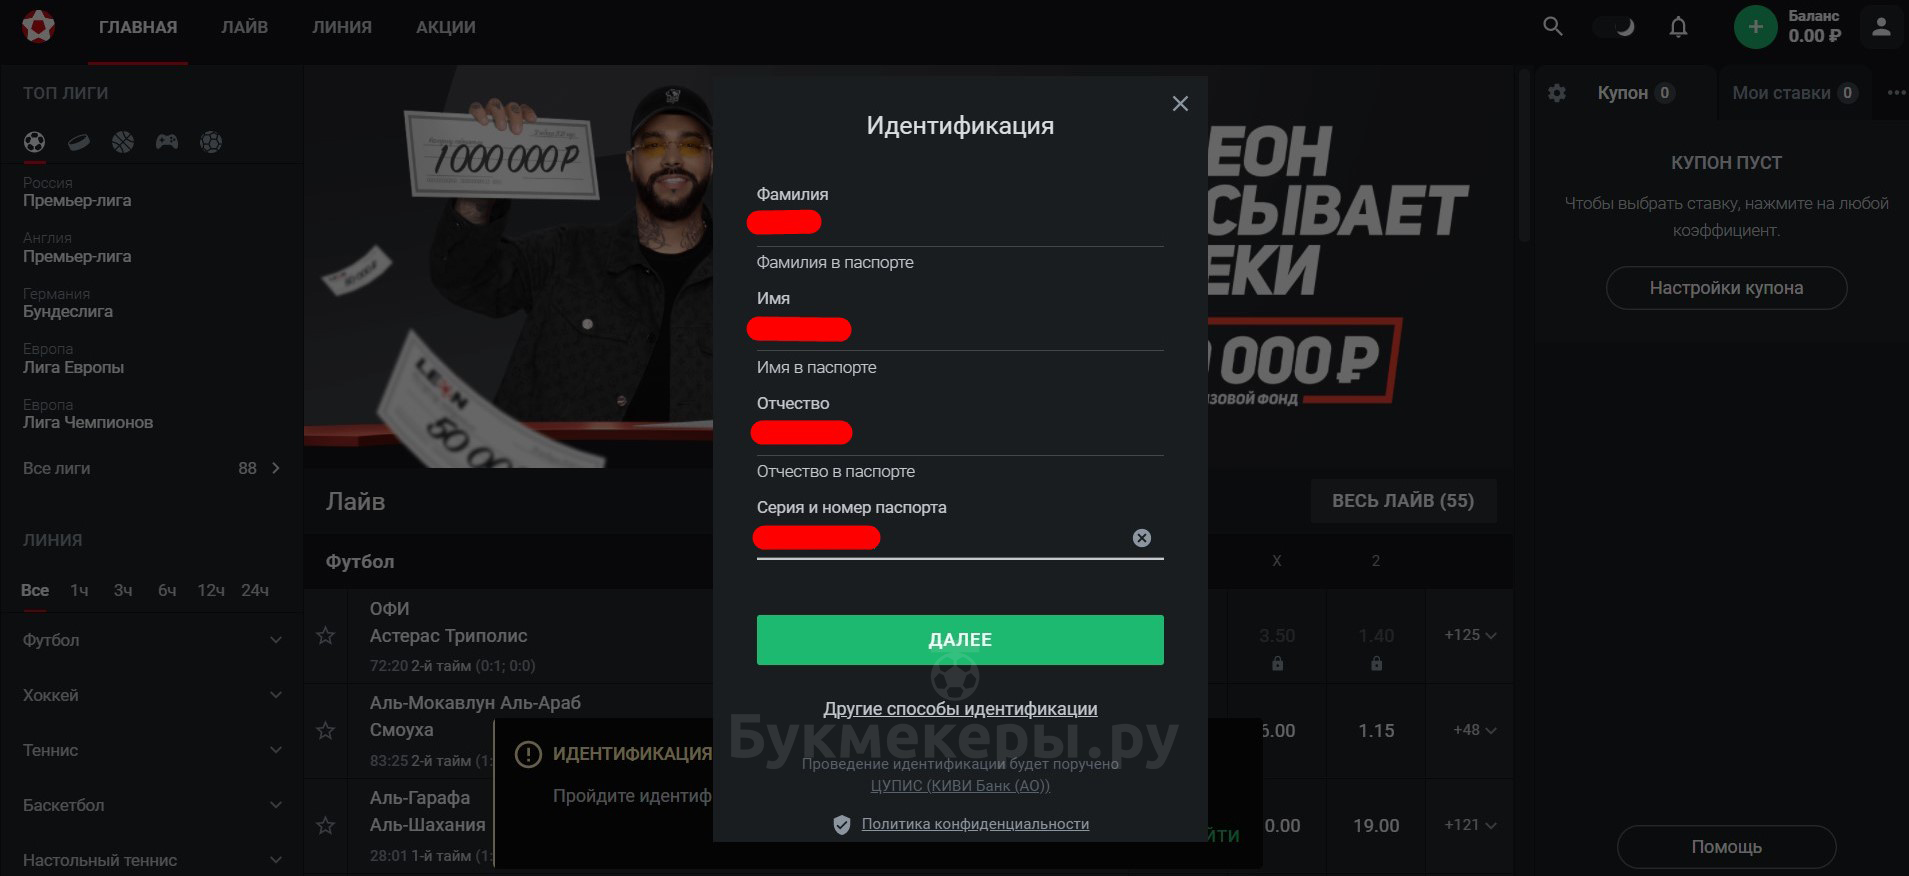Open Другие способы идентификации link
This screenshot has width=1909, height=876.
(x=960, y=709)
